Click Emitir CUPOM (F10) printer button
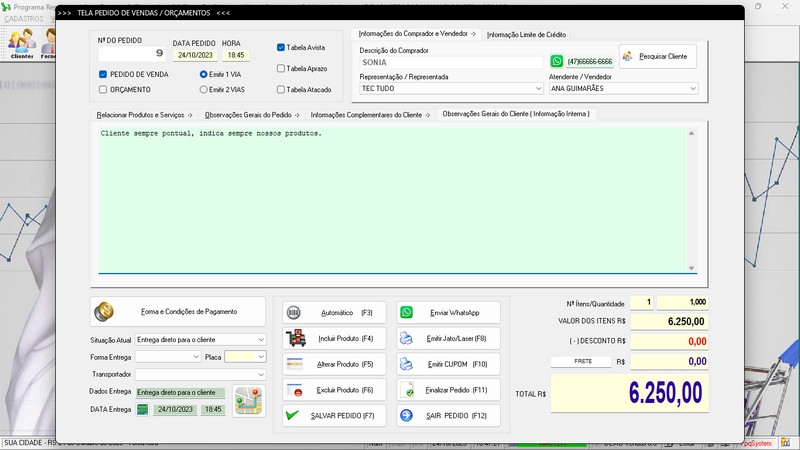 point(448,364)
